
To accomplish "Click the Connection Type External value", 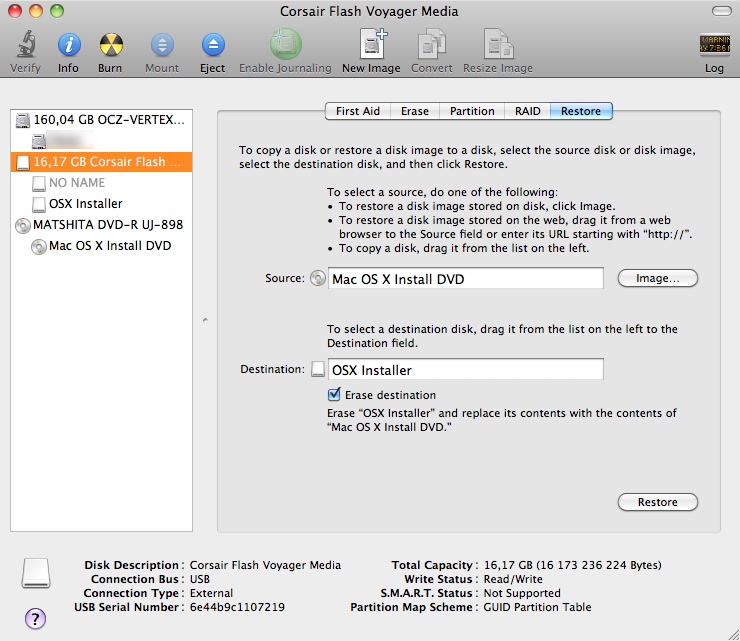I will pyautogui.click(x=211, y=593).
